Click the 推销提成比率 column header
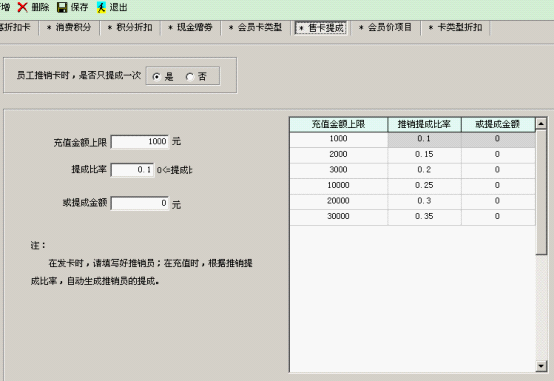This screenshot has height=381, width=554. pyautogui.click(x=424, y=124)
